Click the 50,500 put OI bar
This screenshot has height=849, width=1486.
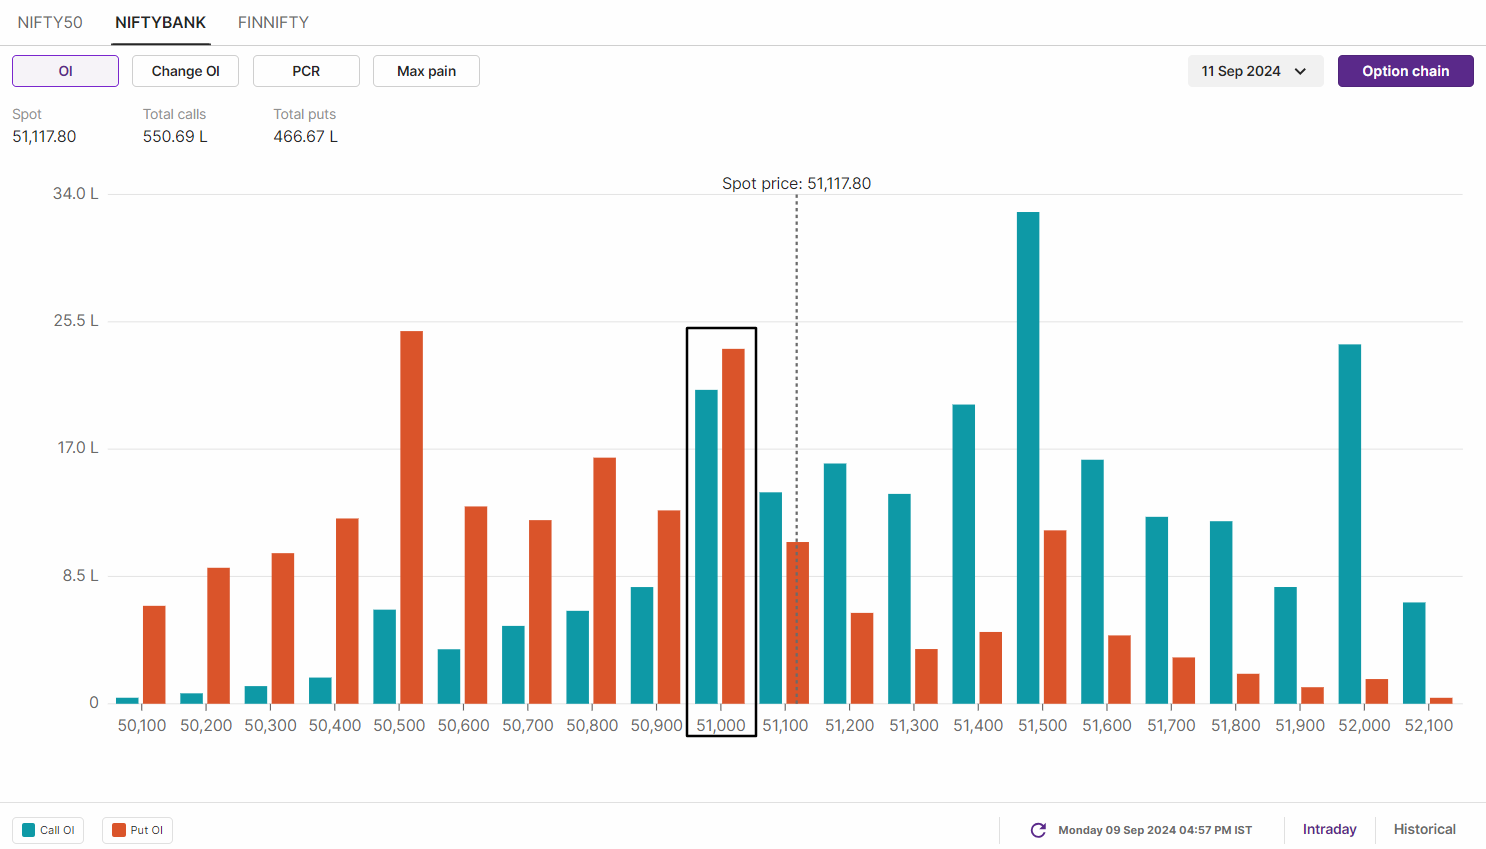(412, 517)
